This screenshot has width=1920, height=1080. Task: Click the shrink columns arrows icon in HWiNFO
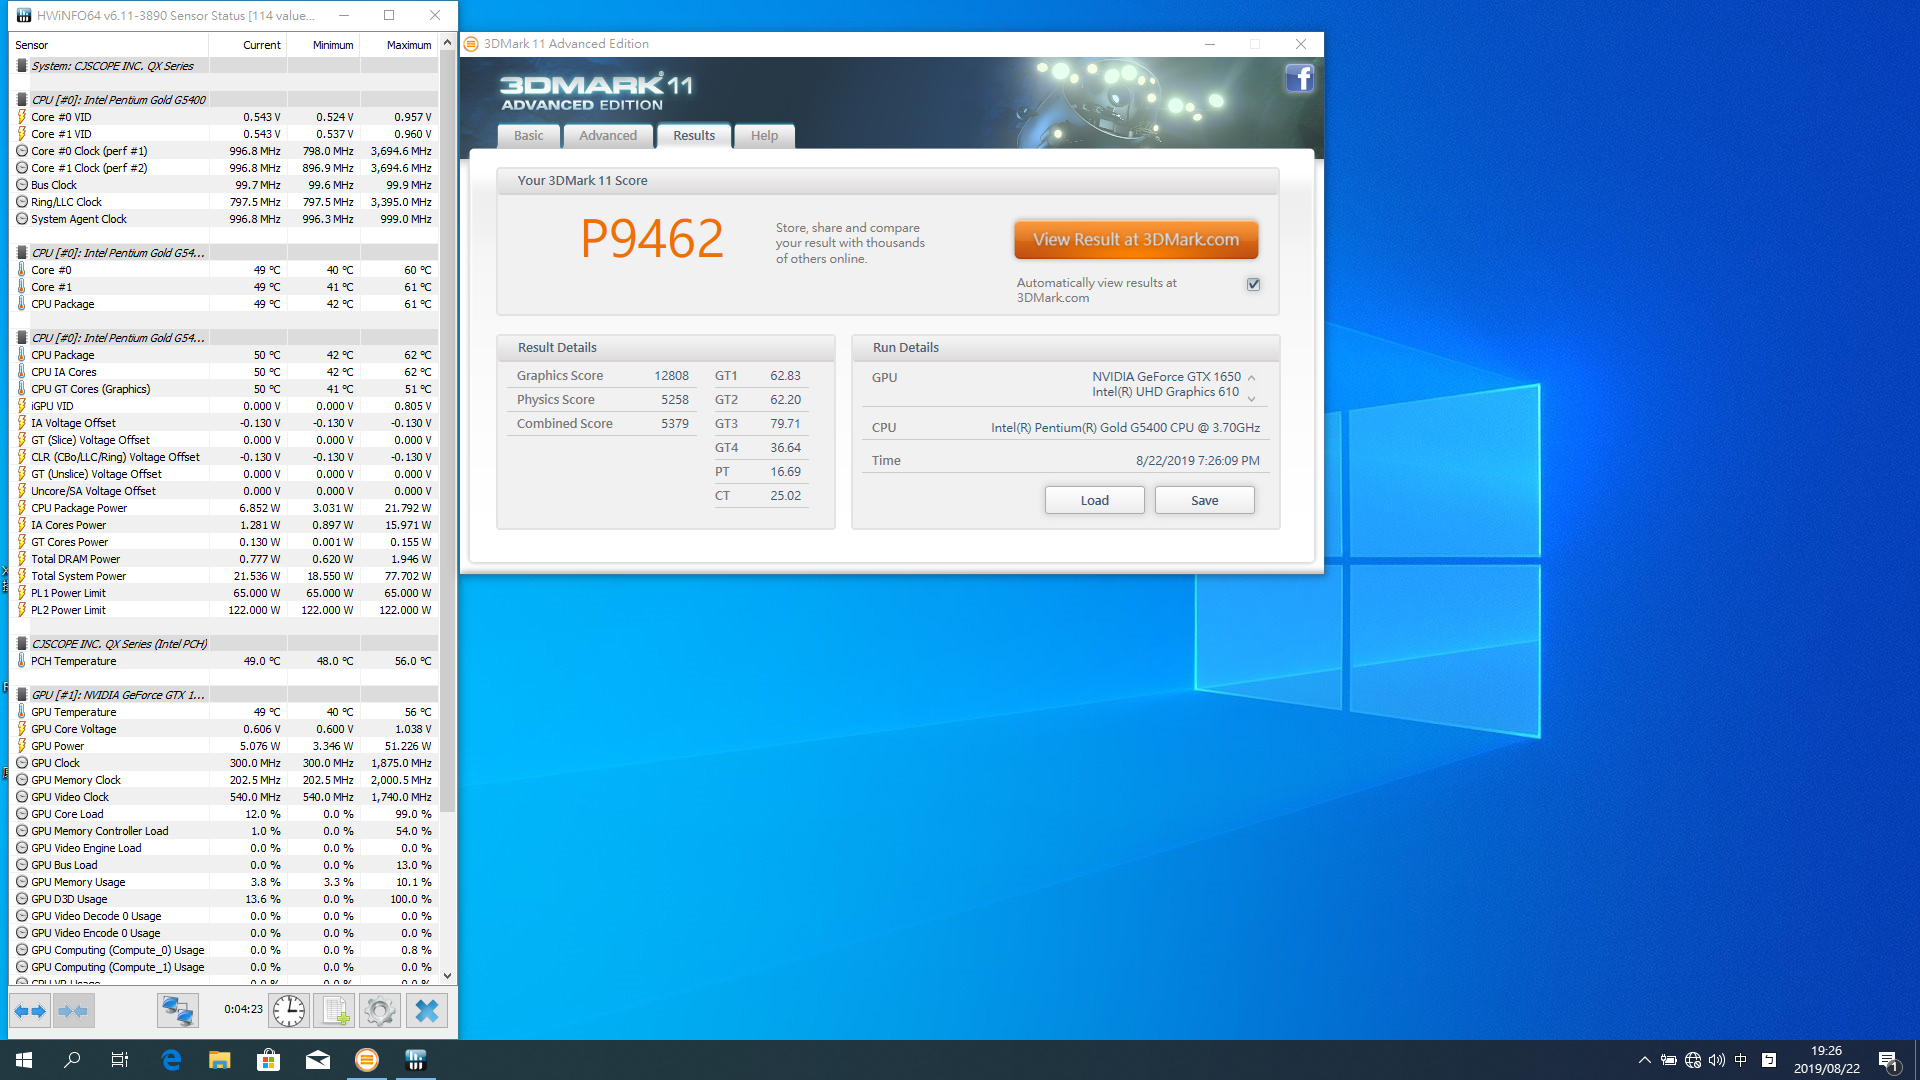click(x=73, y=1011)
